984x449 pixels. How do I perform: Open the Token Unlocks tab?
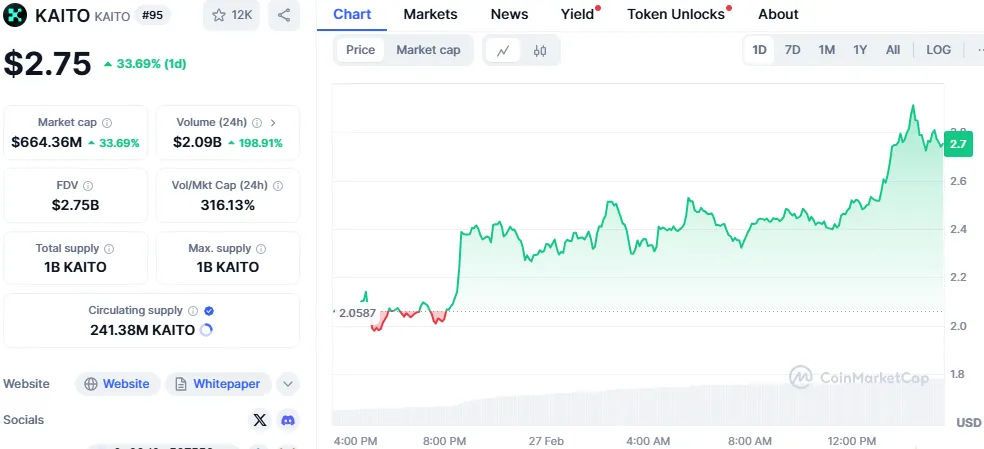pos(676,14)
